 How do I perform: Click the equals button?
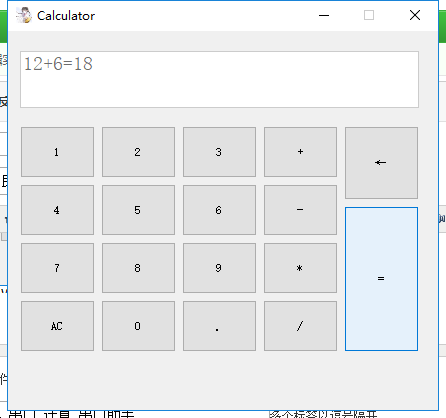click(381, 279)
